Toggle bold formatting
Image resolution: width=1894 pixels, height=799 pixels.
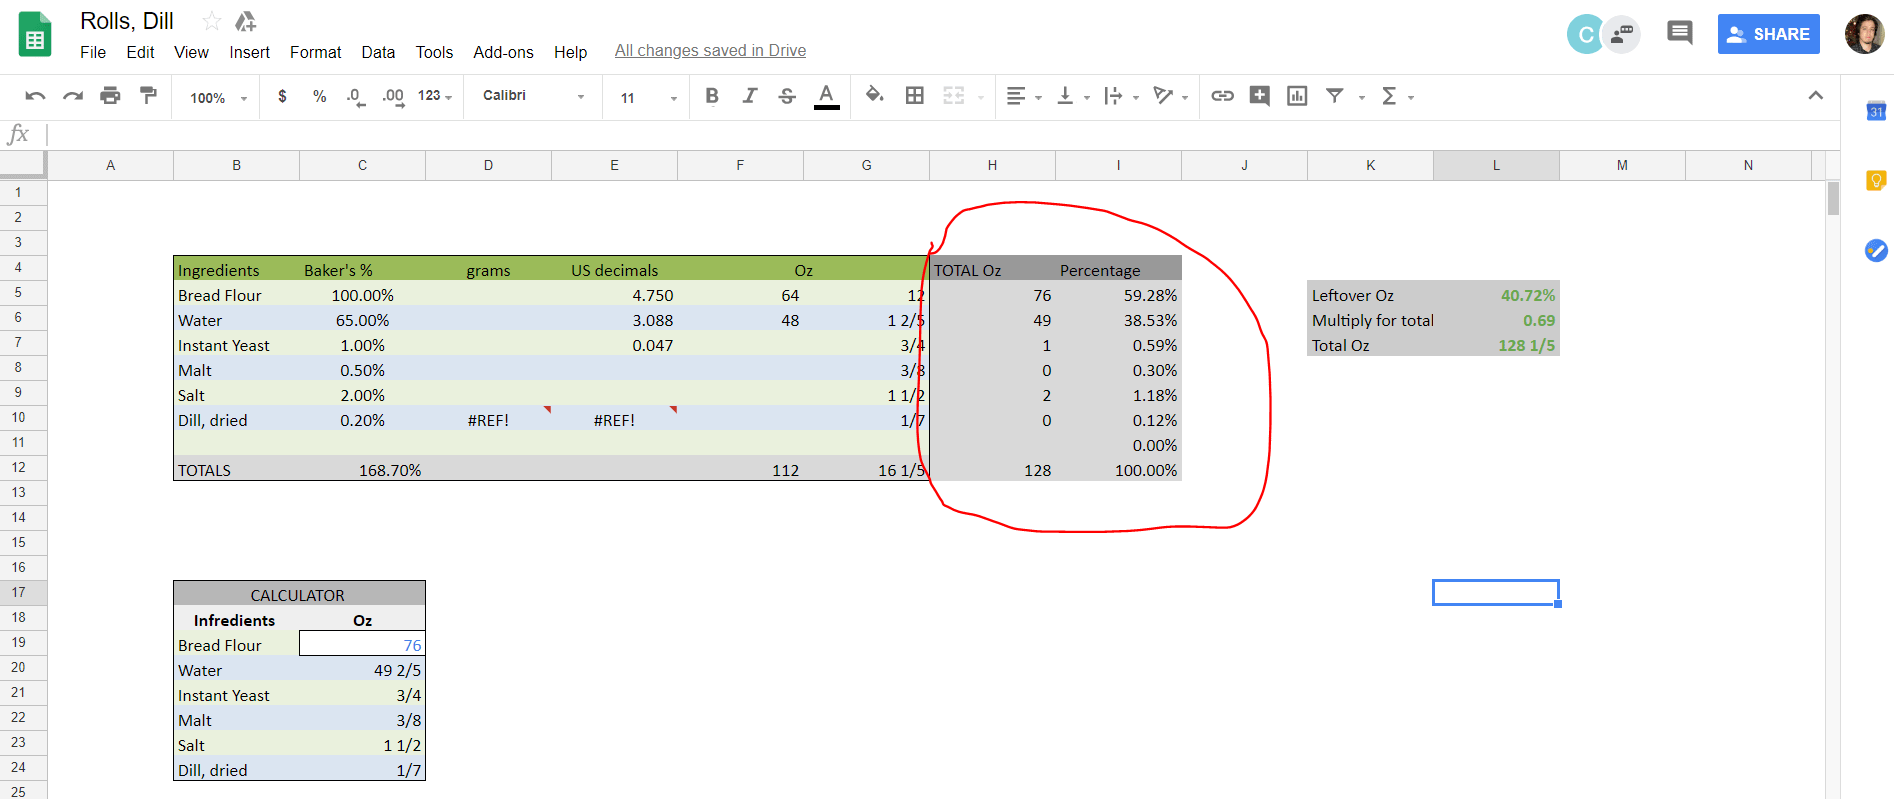click(x=712, y=96)
